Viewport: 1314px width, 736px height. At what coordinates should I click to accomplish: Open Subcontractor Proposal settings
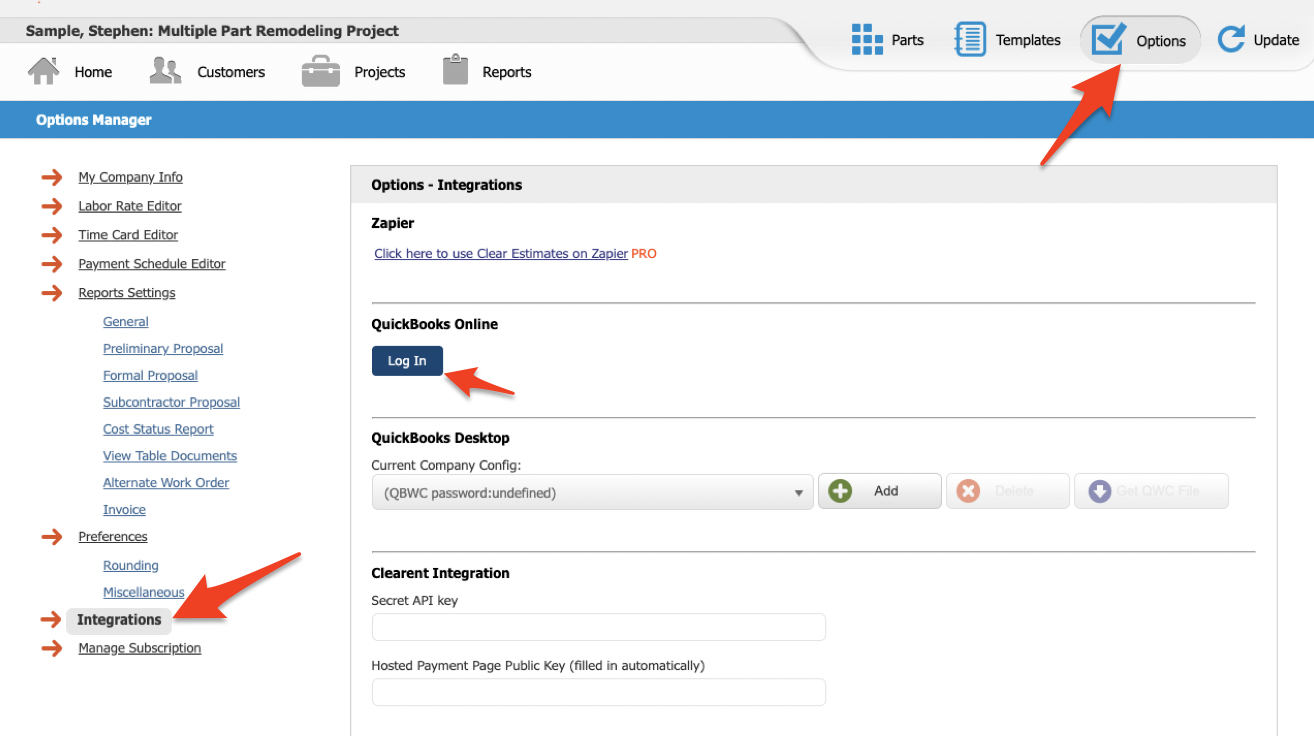171,402
